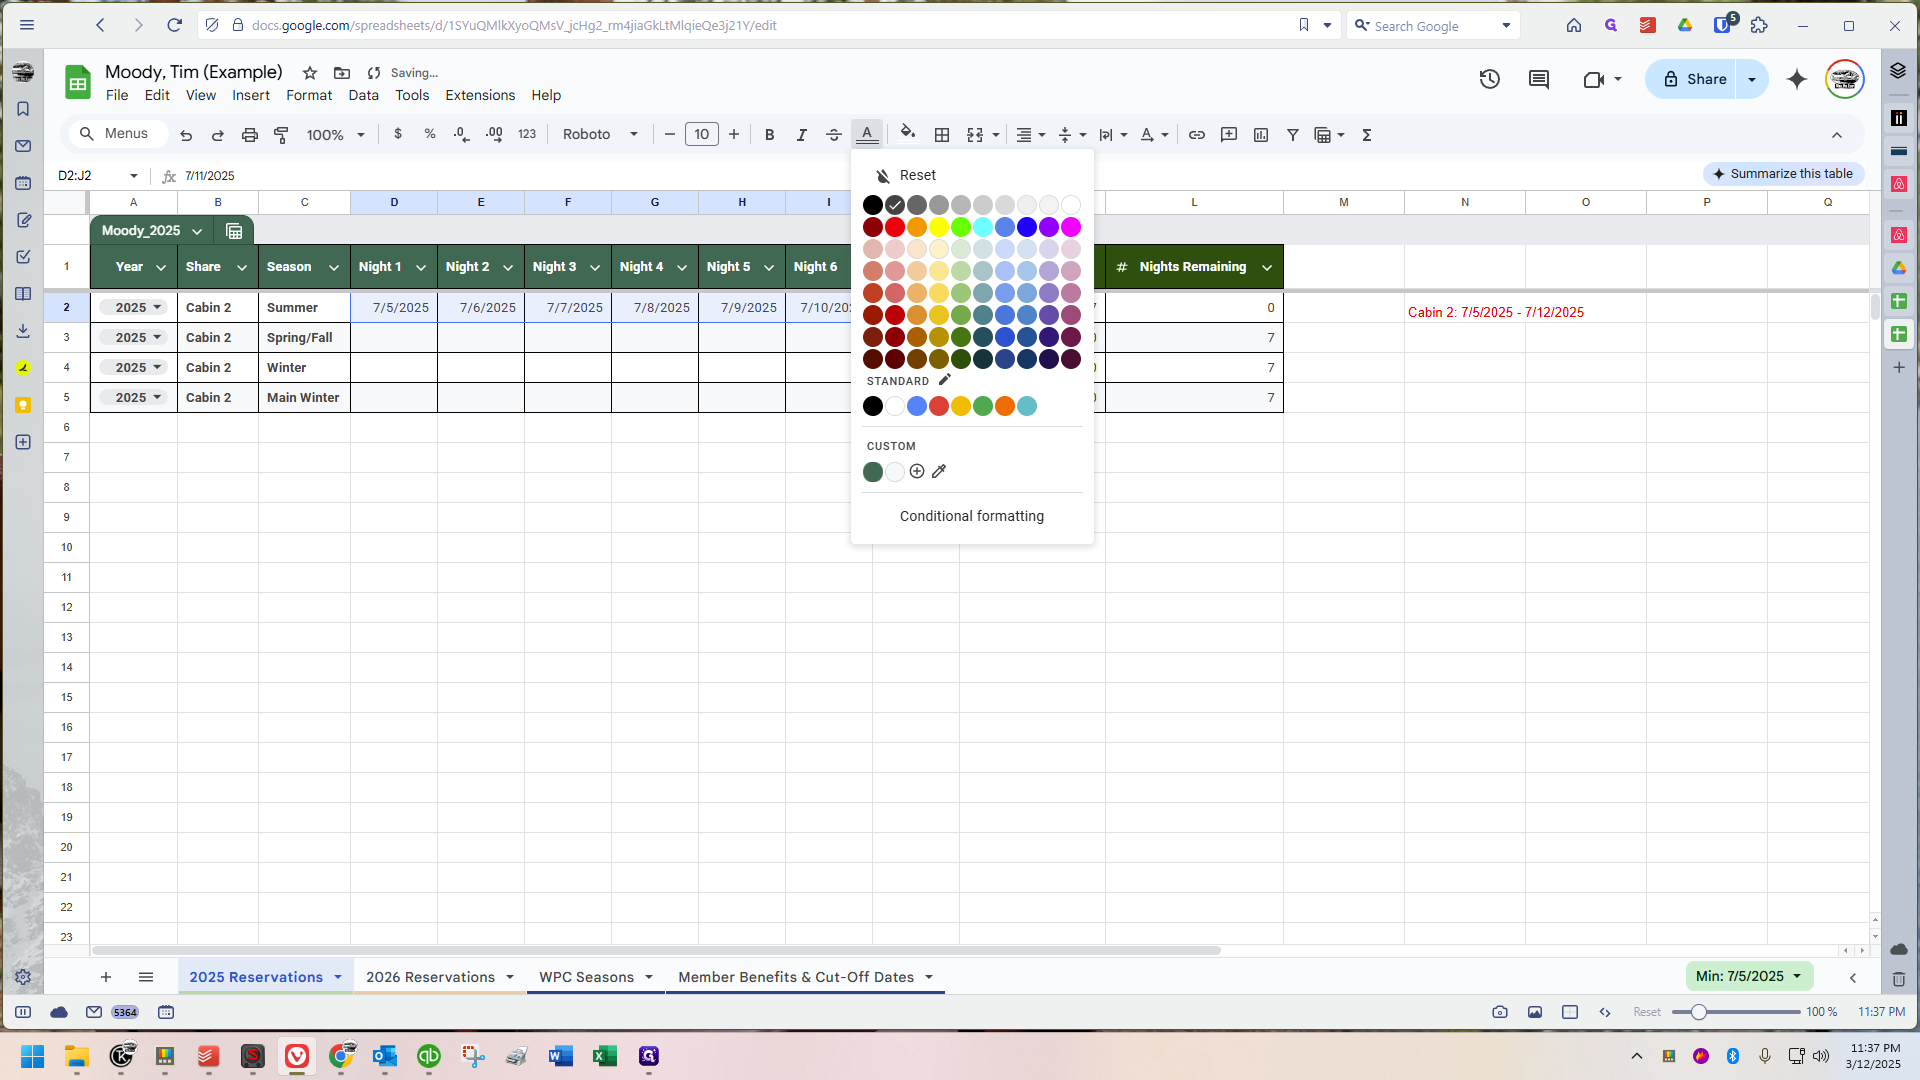The height and width of the screenshot is (1080, 1920).
Task: Toggle bold formatting
Action: (769, 134)
